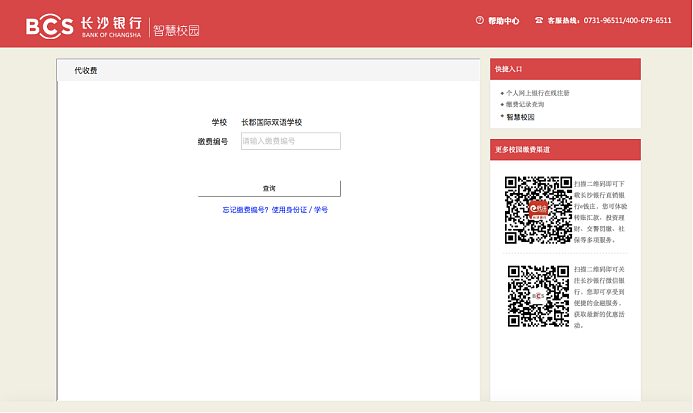Click the 快捷入口 panel header
Image resolution: width=693 pixels, height=413 pixels.
pos(565,69)
